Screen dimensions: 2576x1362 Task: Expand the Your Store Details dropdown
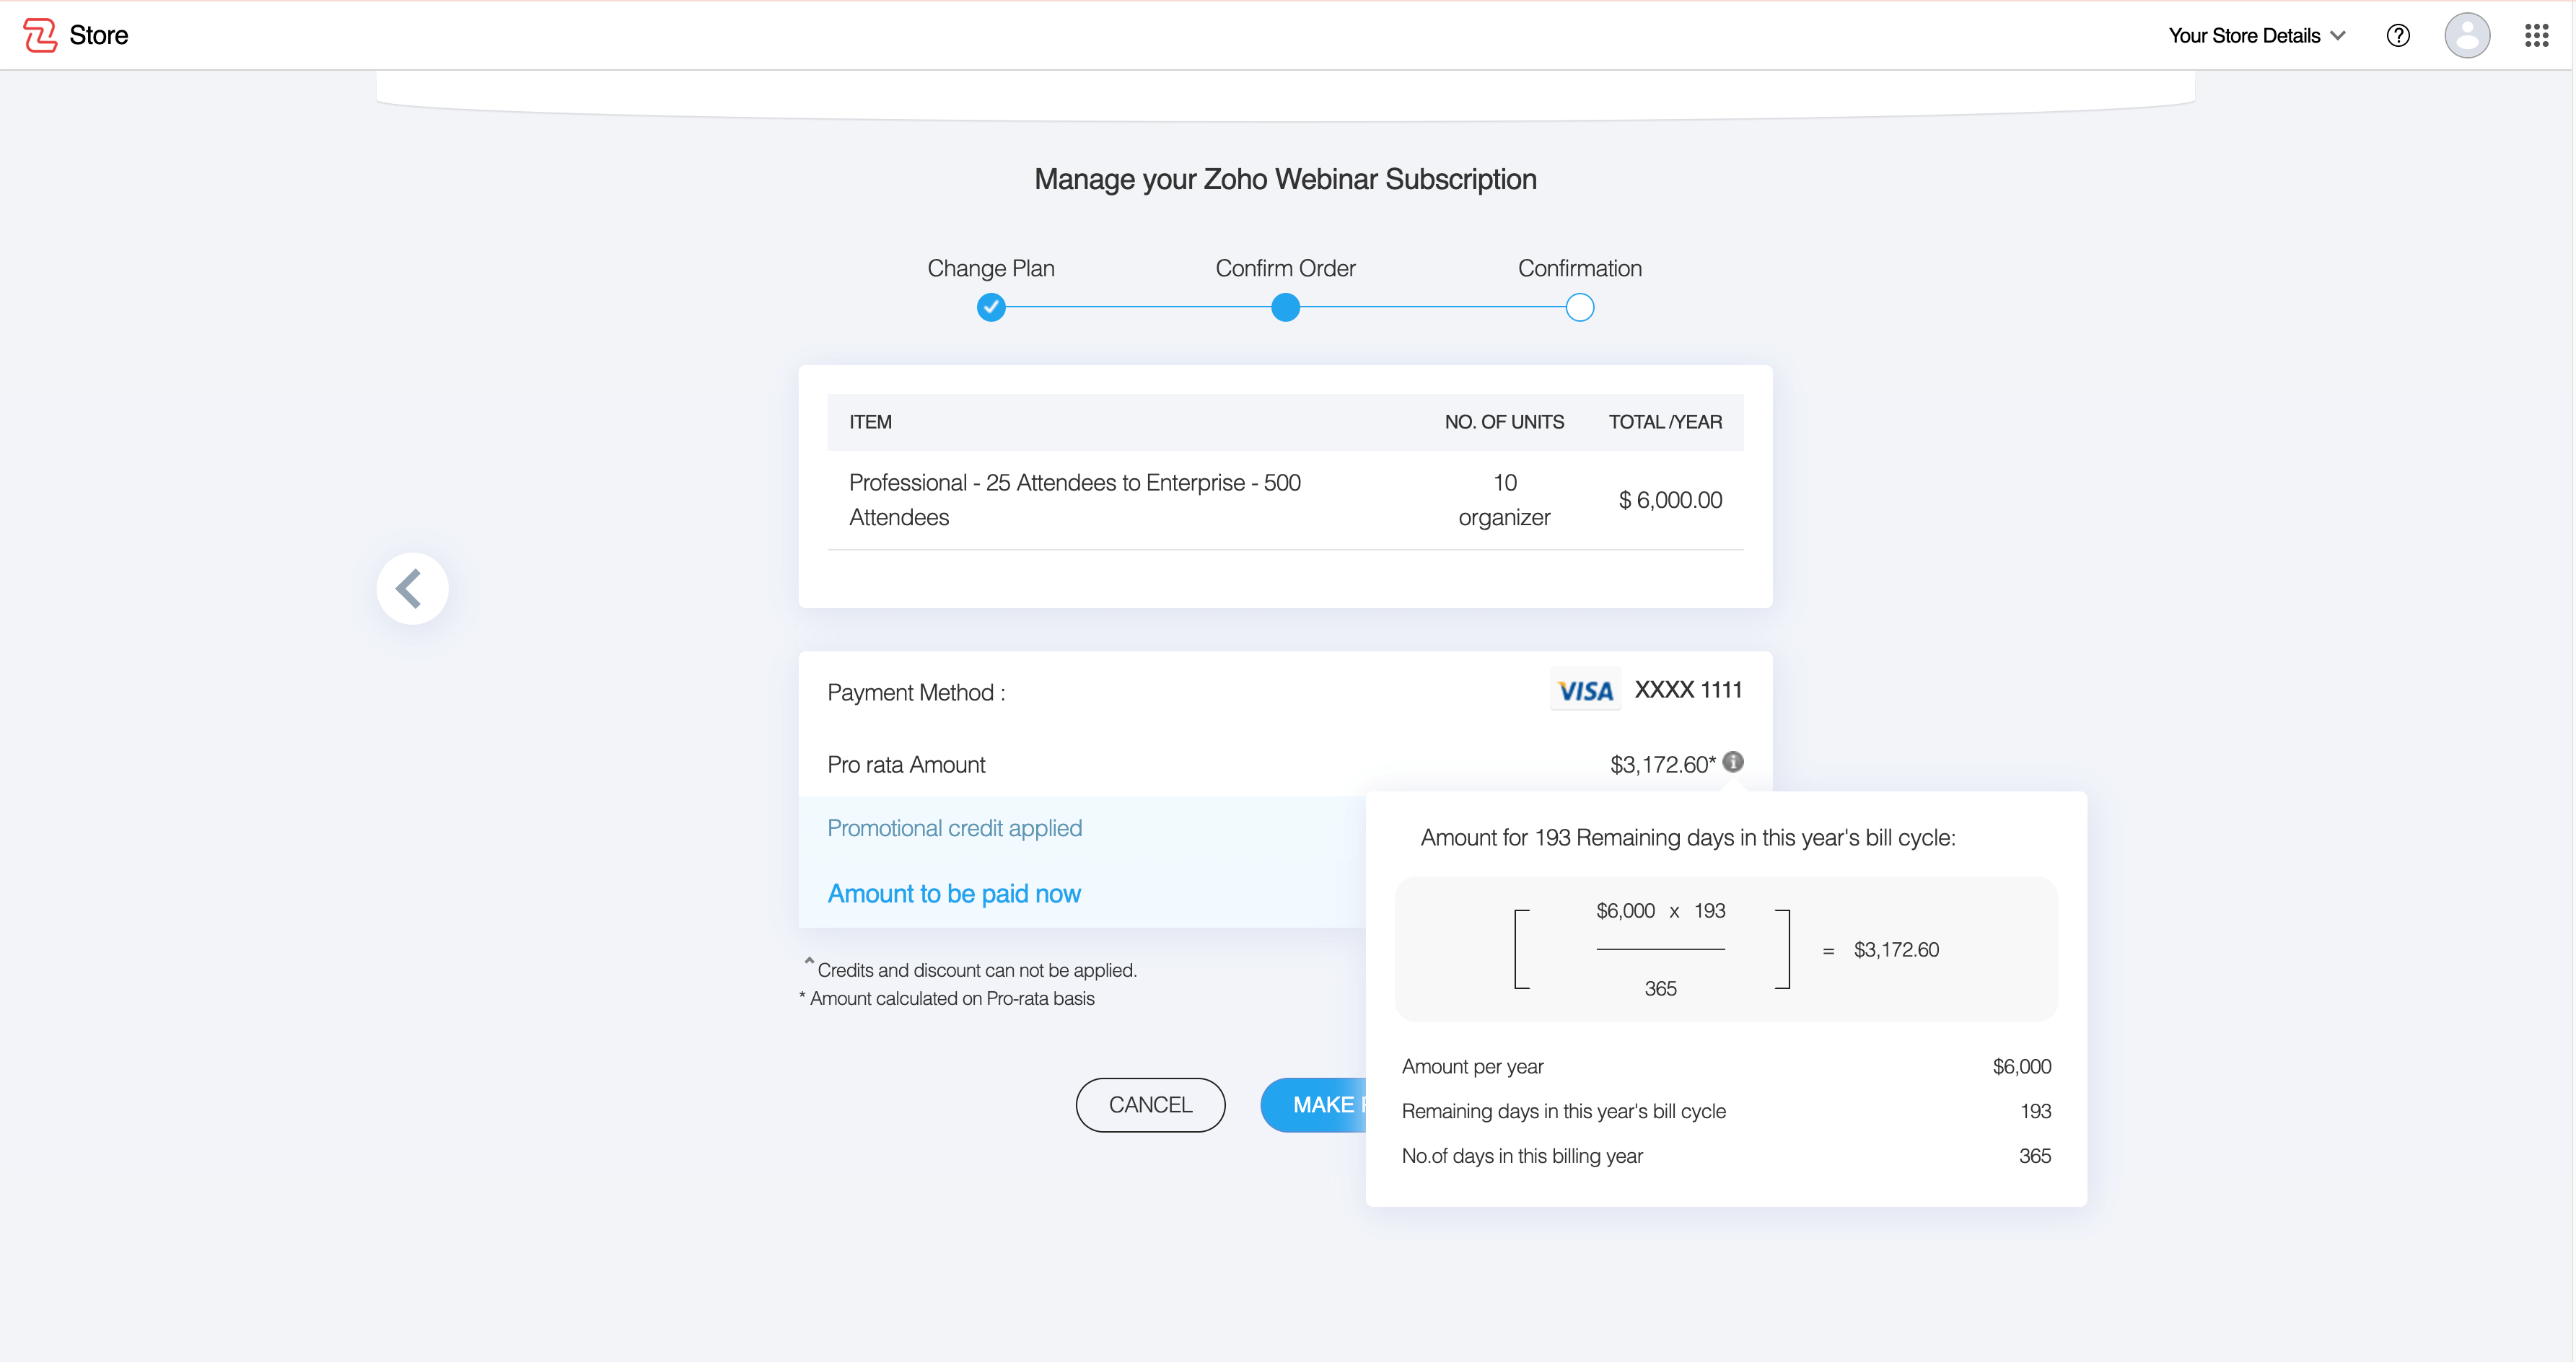pyautogui.click(x=2243, y=36)
